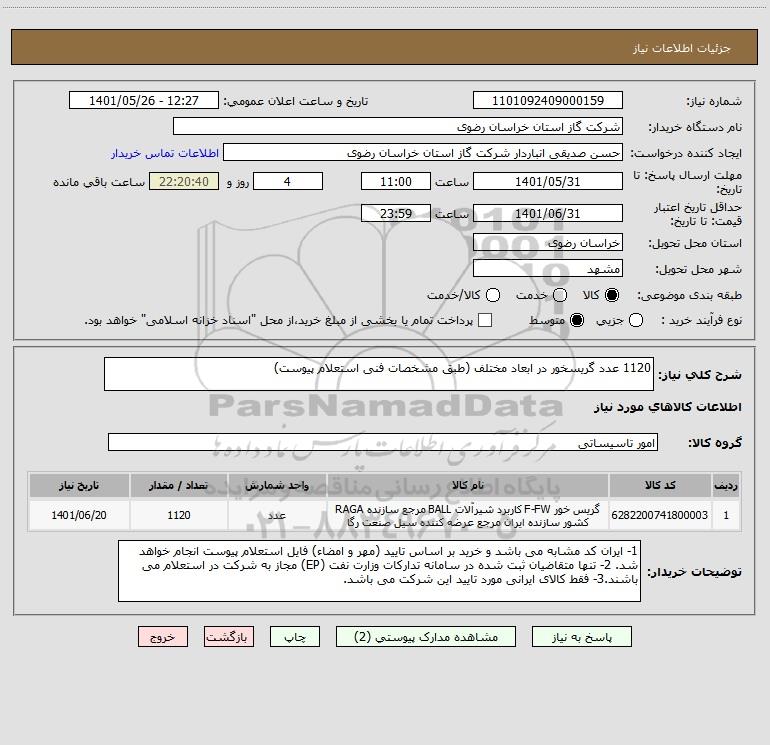Click the buyer notes text area
The width and height of the screenshot is (770, 745).
tap(379, 571)
